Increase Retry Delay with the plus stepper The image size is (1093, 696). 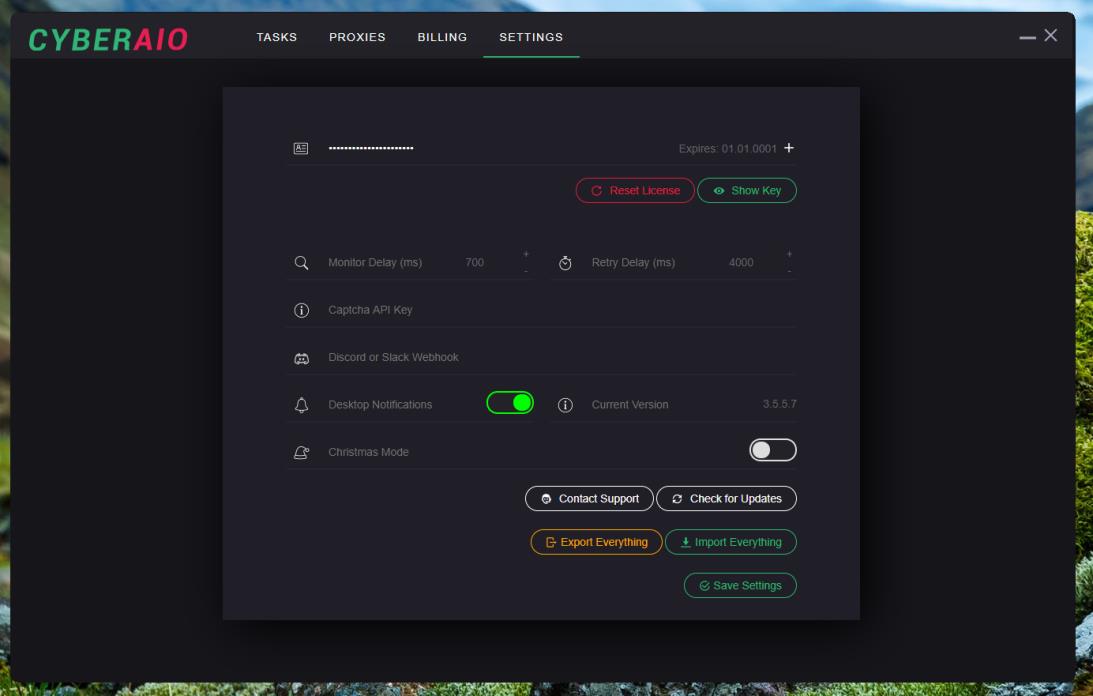(x=789, y=254)
